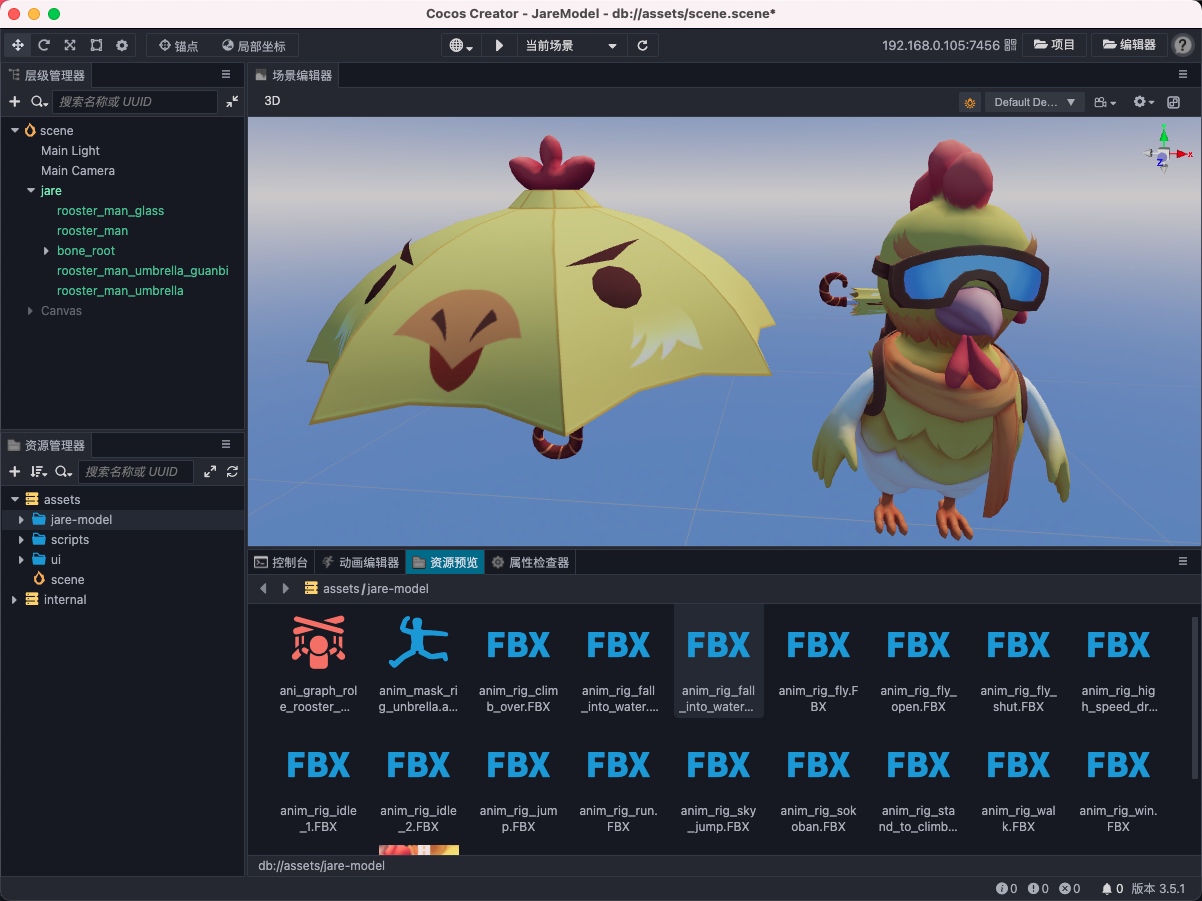Switch to the 控制台 console tab

coord(281,561)
